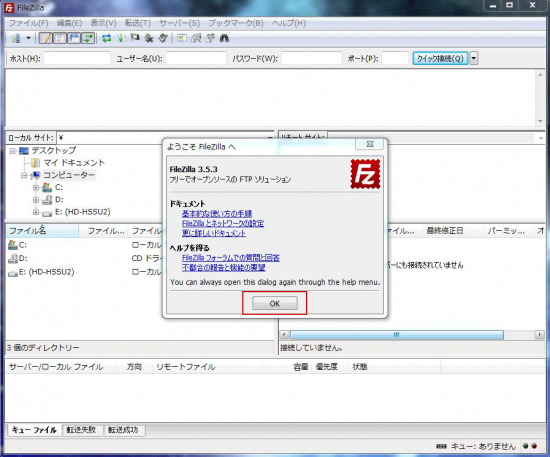Click the Process queue green arrows icon

121,38
